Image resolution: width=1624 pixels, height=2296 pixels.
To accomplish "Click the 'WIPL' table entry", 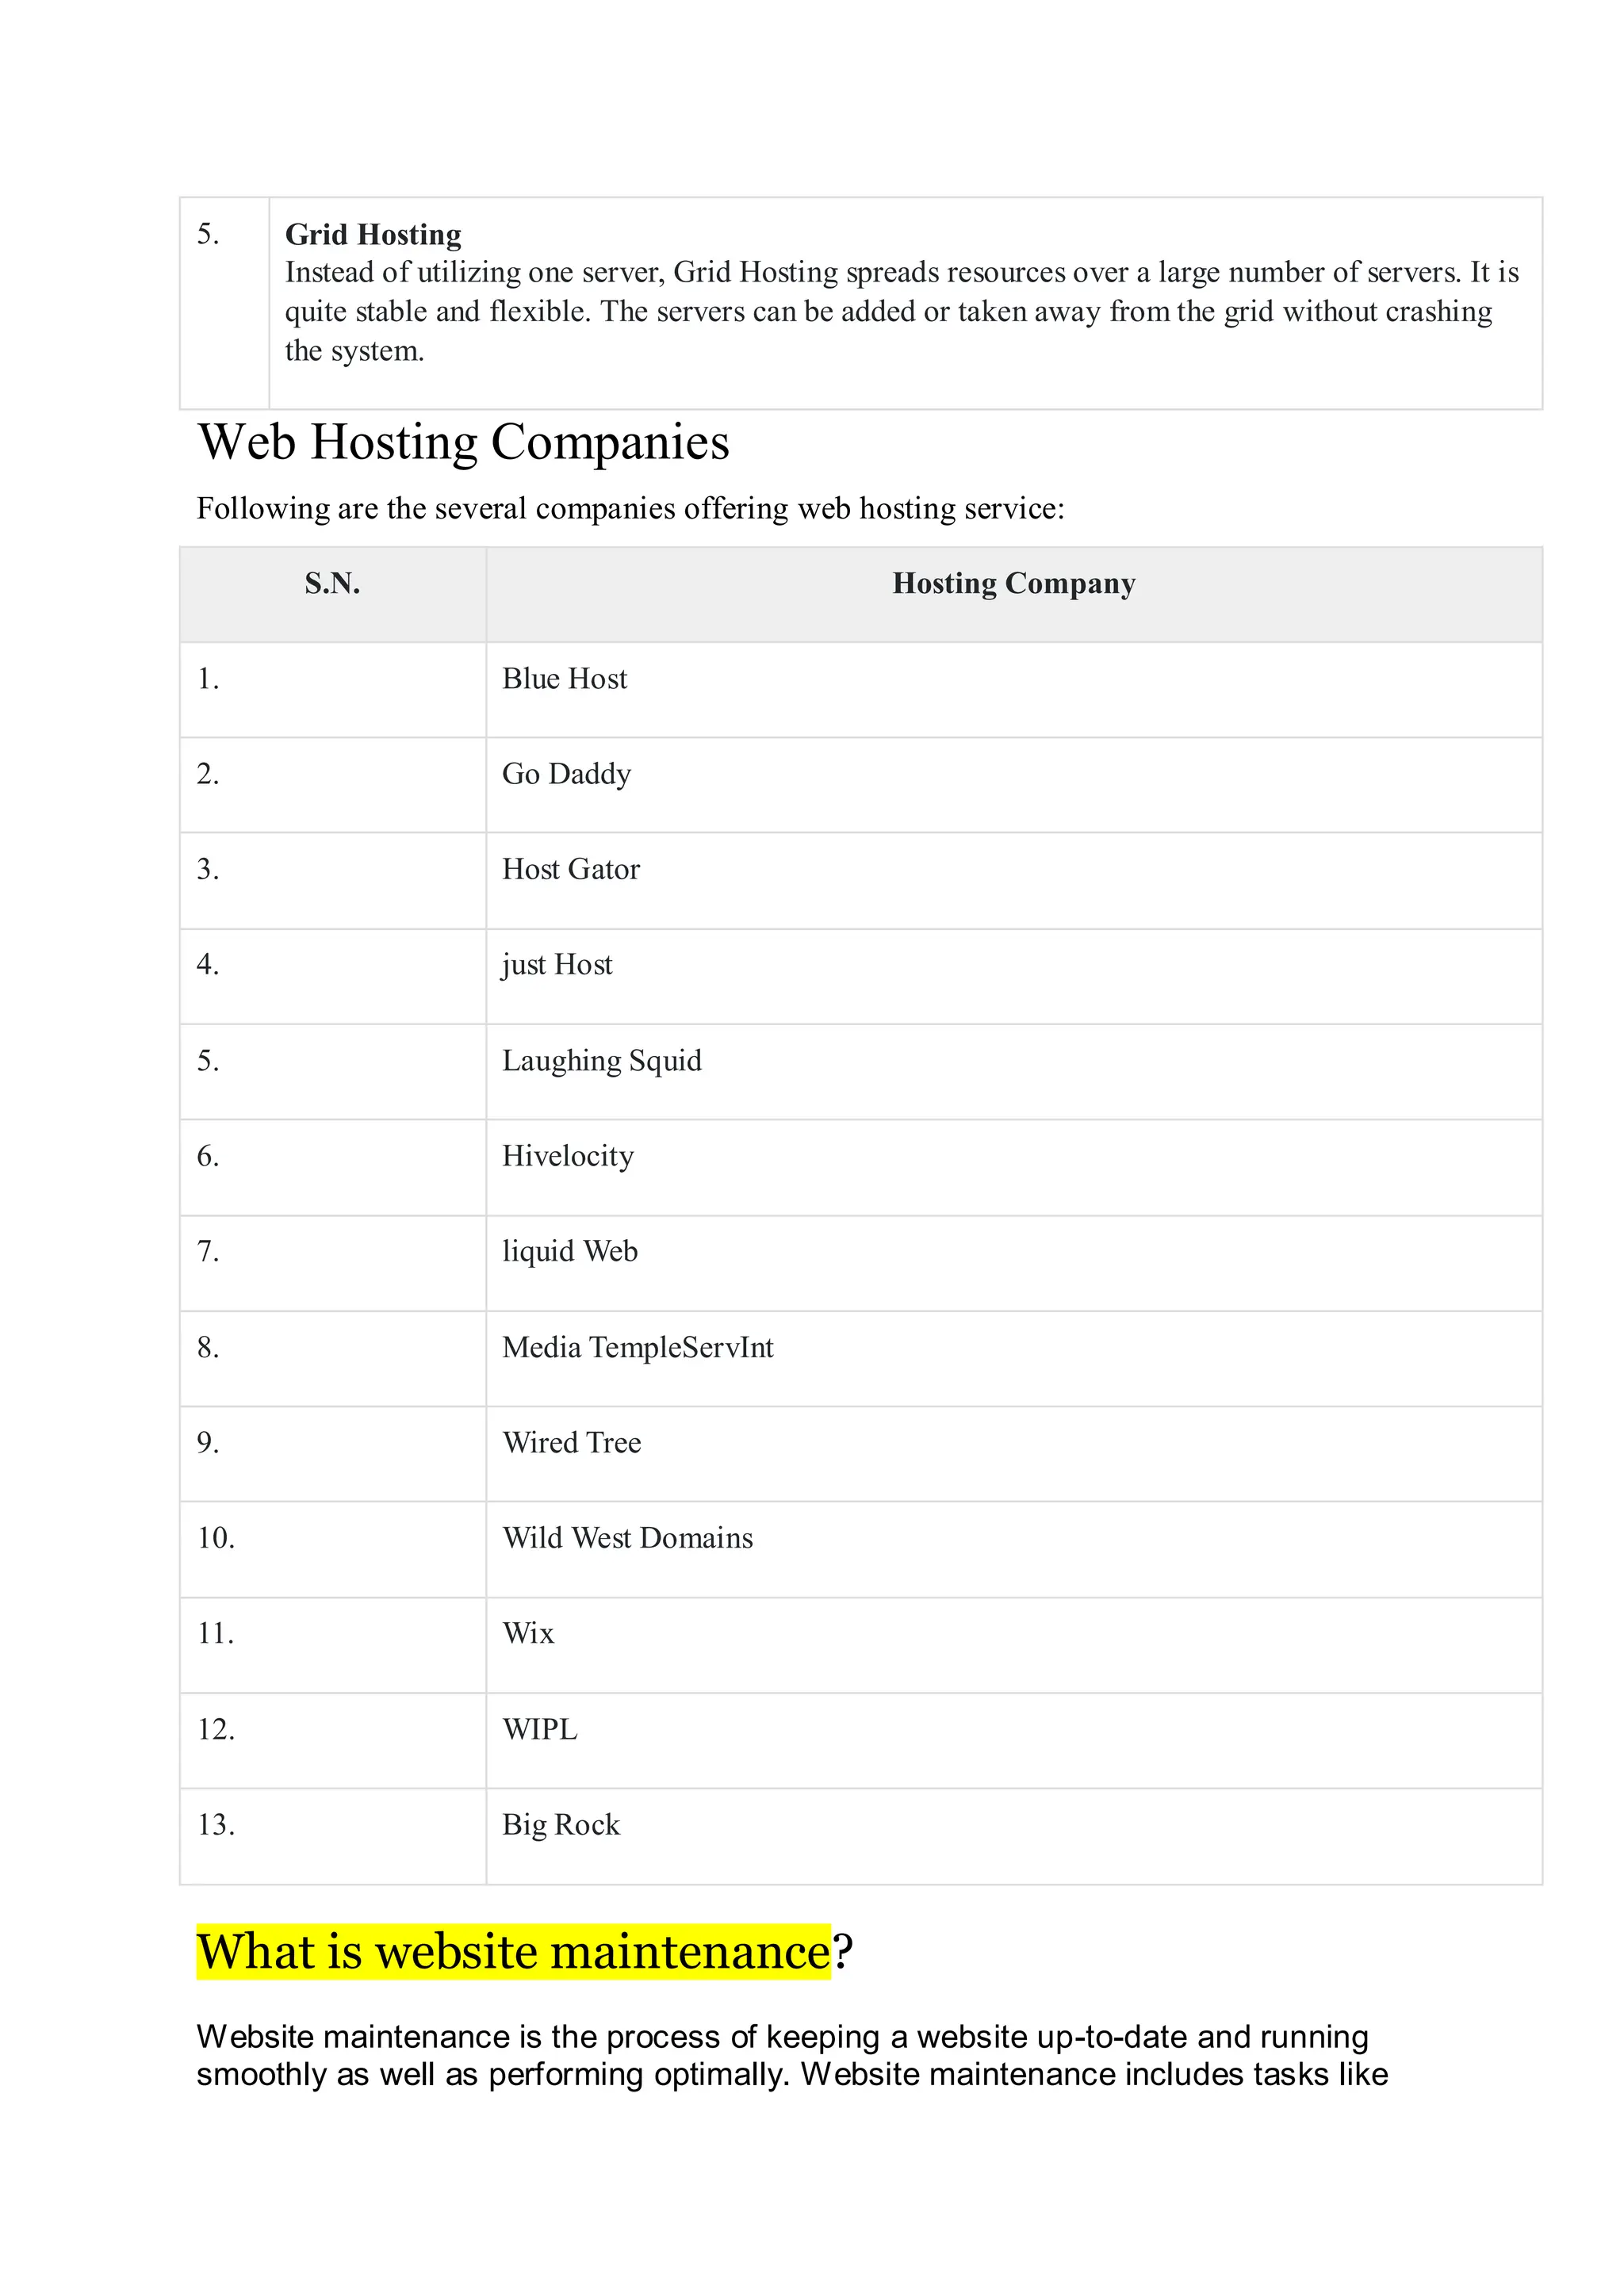I will (x=540, y=1729).
